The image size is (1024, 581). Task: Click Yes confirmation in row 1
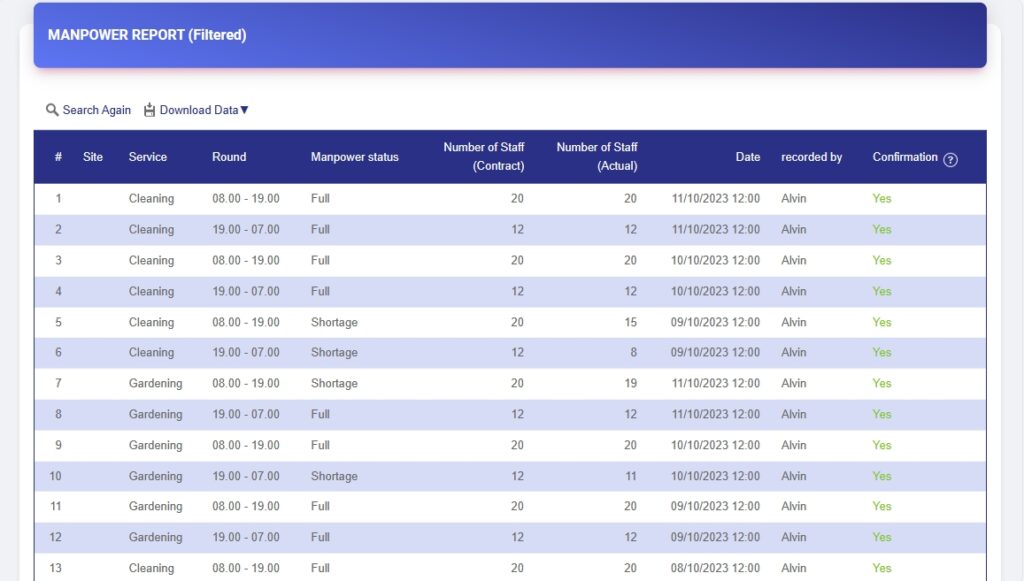click(x=882, y=198)
